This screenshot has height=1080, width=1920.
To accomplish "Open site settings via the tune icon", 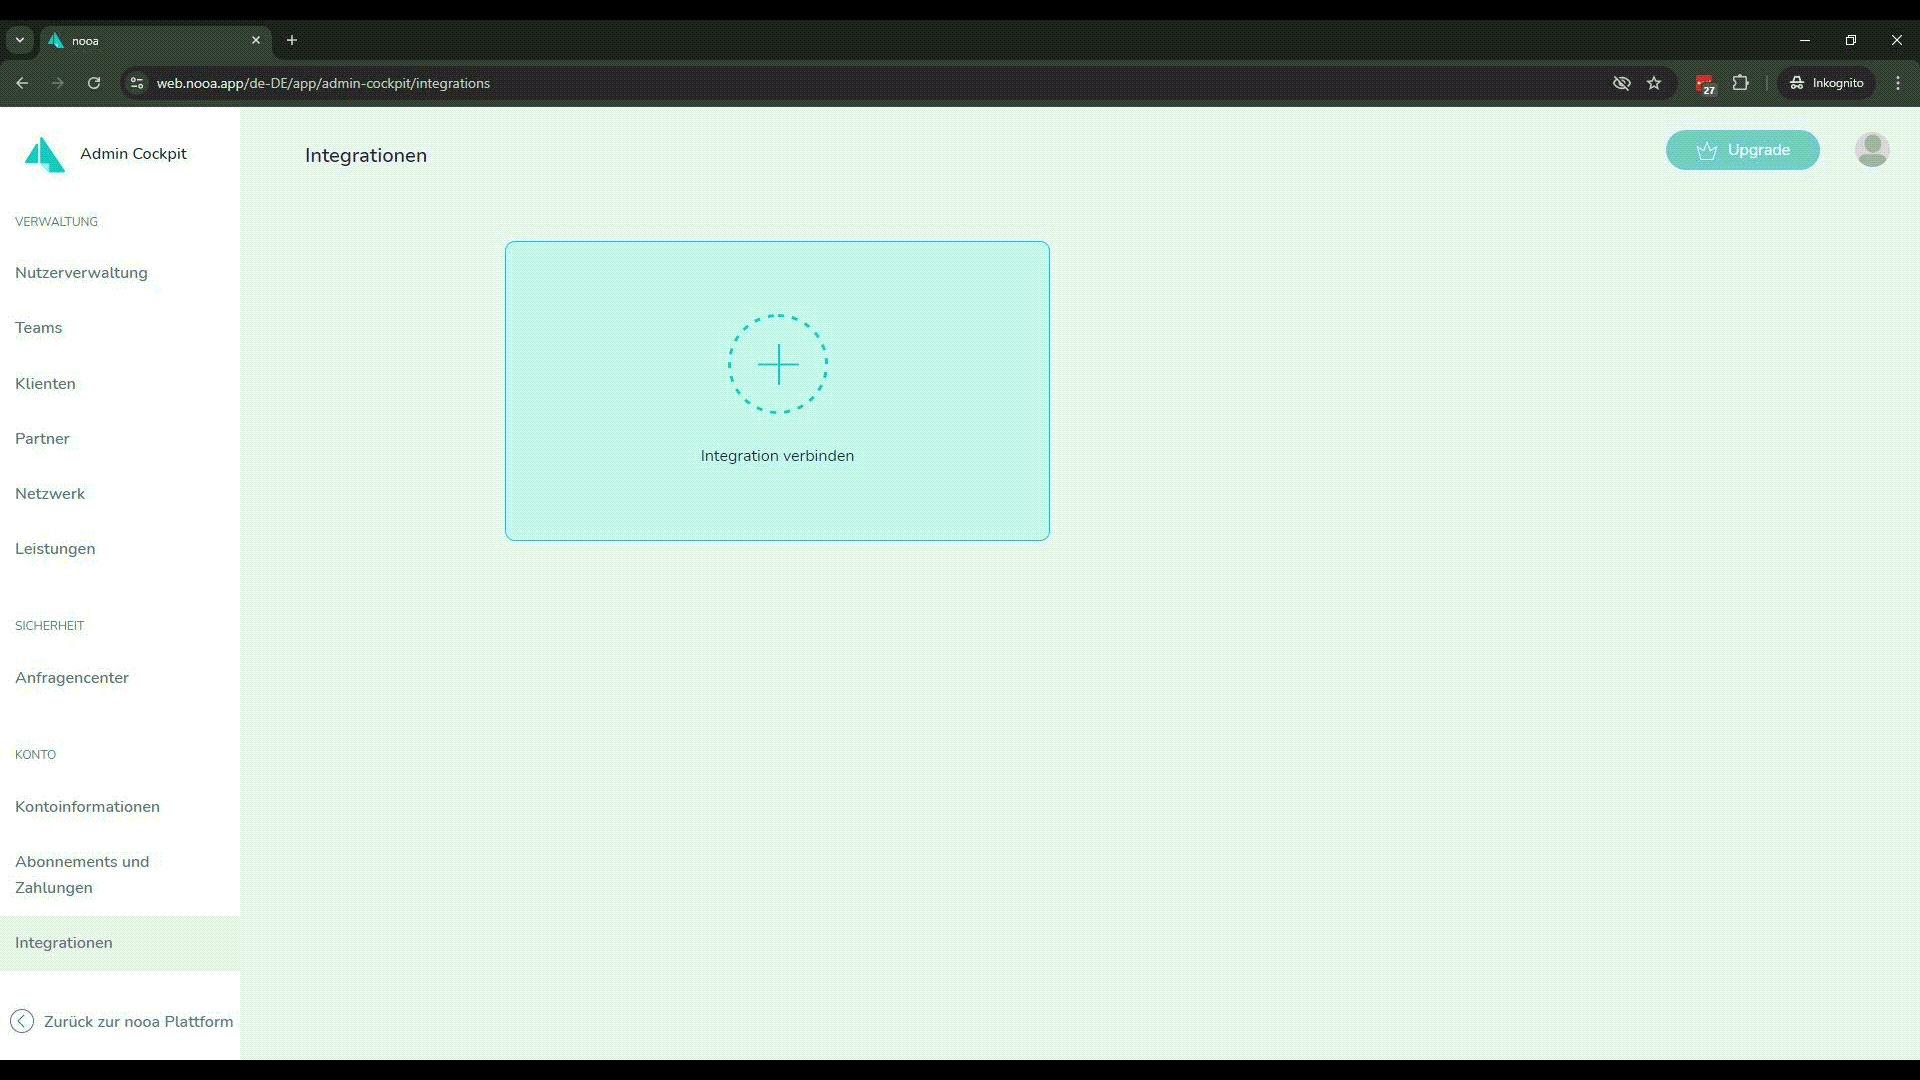I will [135, 83].
